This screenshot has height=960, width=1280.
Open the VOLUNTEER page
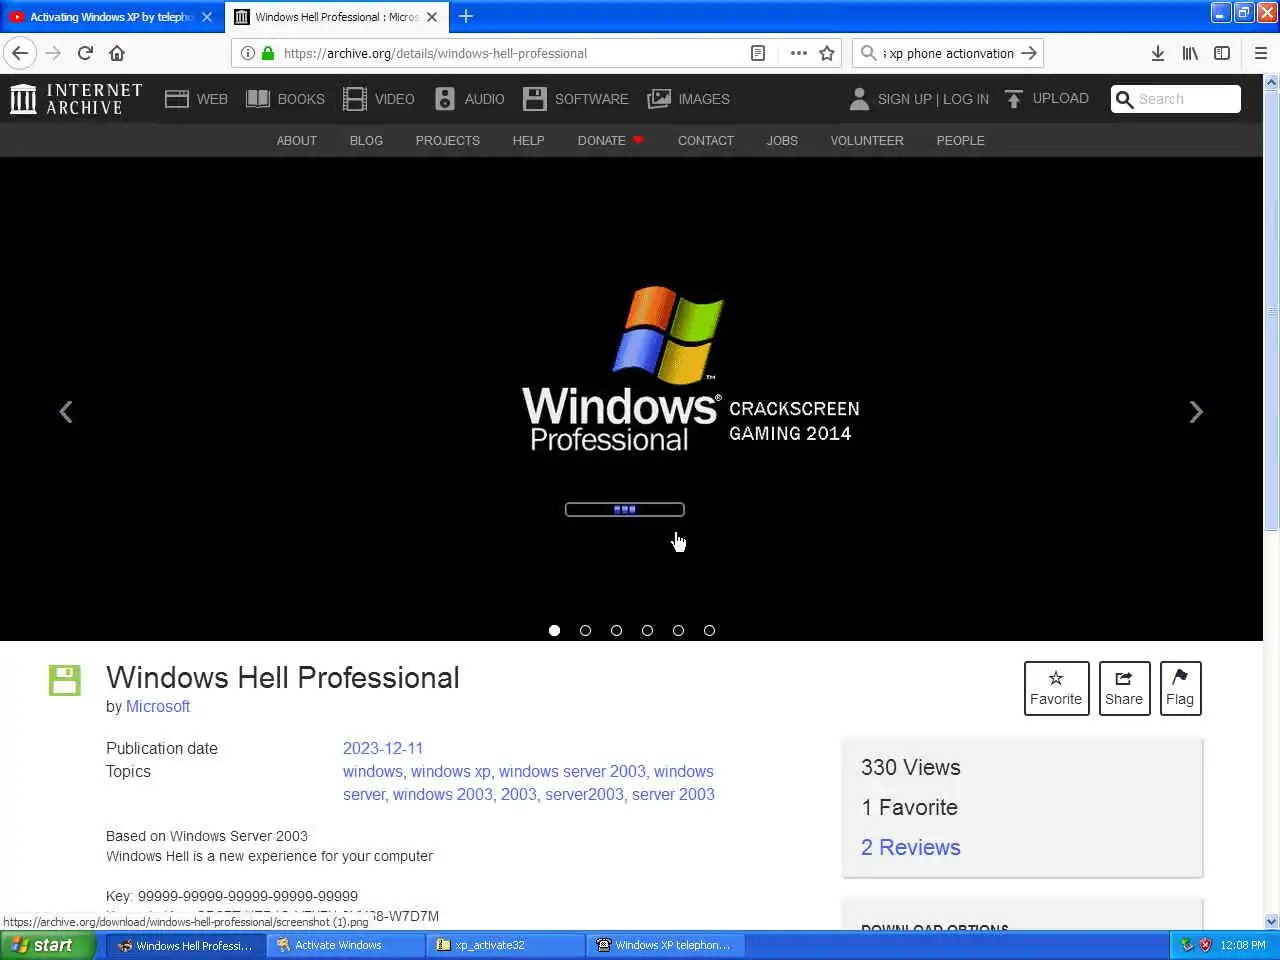tap(866, 141)
